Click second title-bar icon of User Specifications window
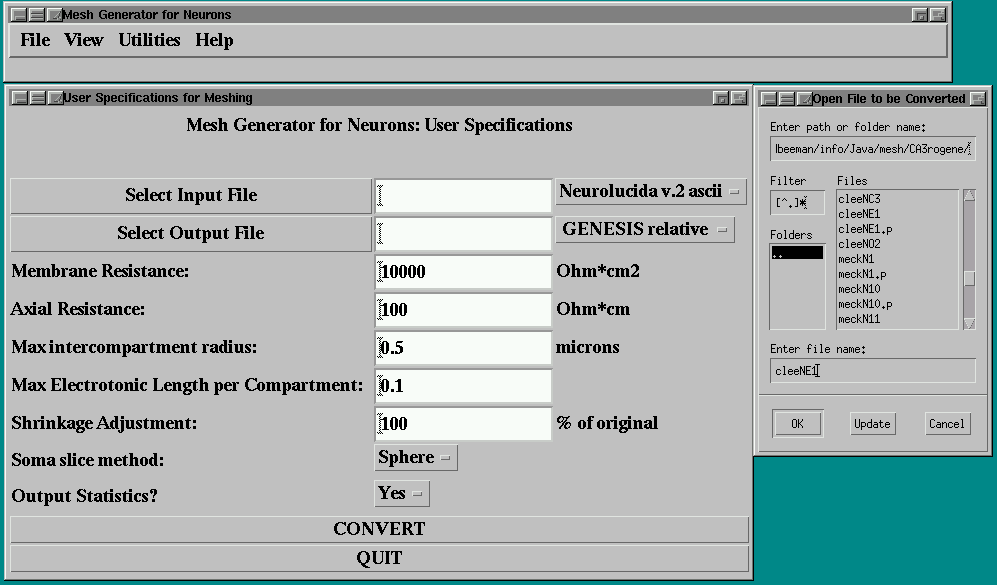 (38, 98)
